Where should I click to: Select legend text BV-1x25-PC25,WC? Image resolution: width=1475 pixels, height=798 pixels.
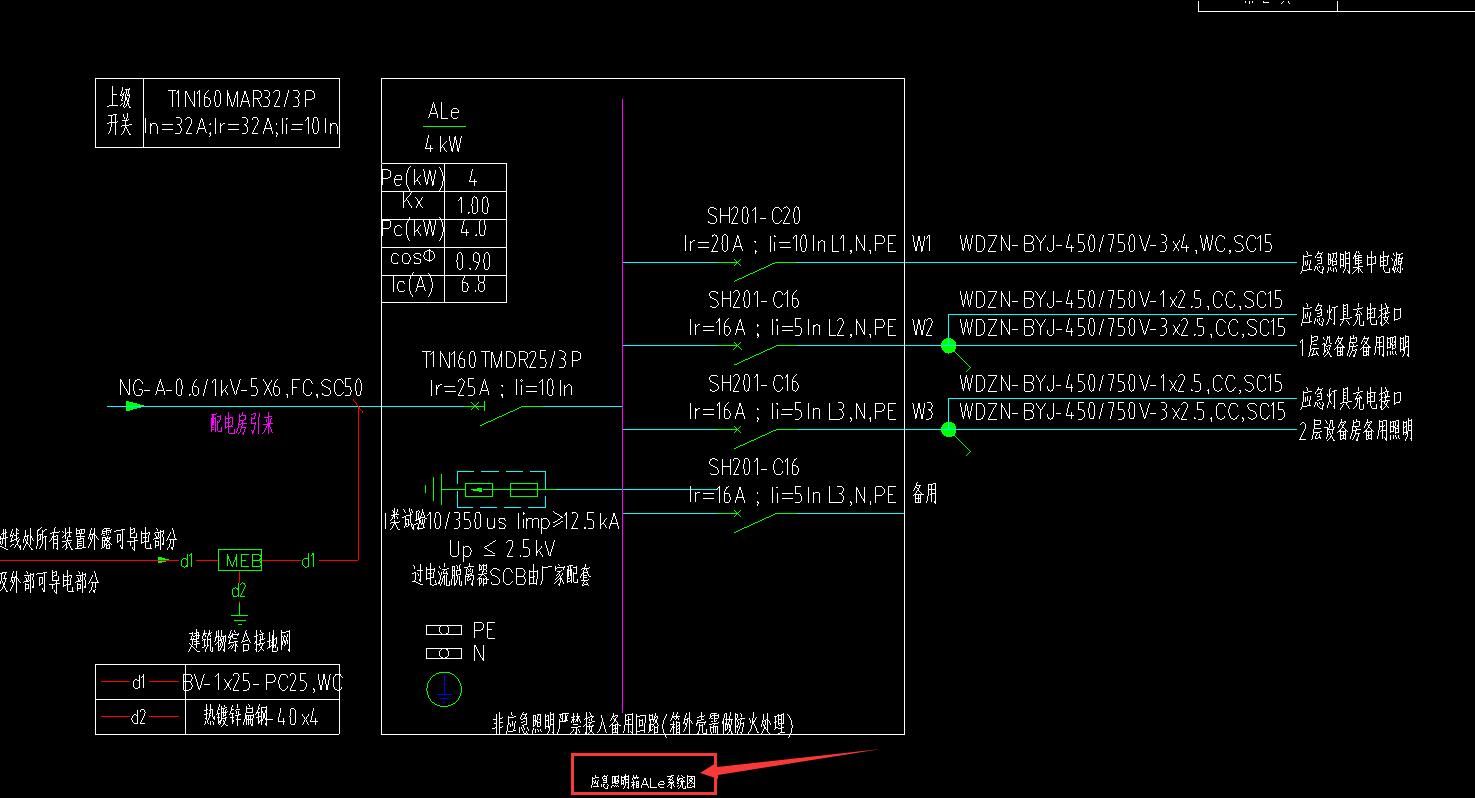264,685
